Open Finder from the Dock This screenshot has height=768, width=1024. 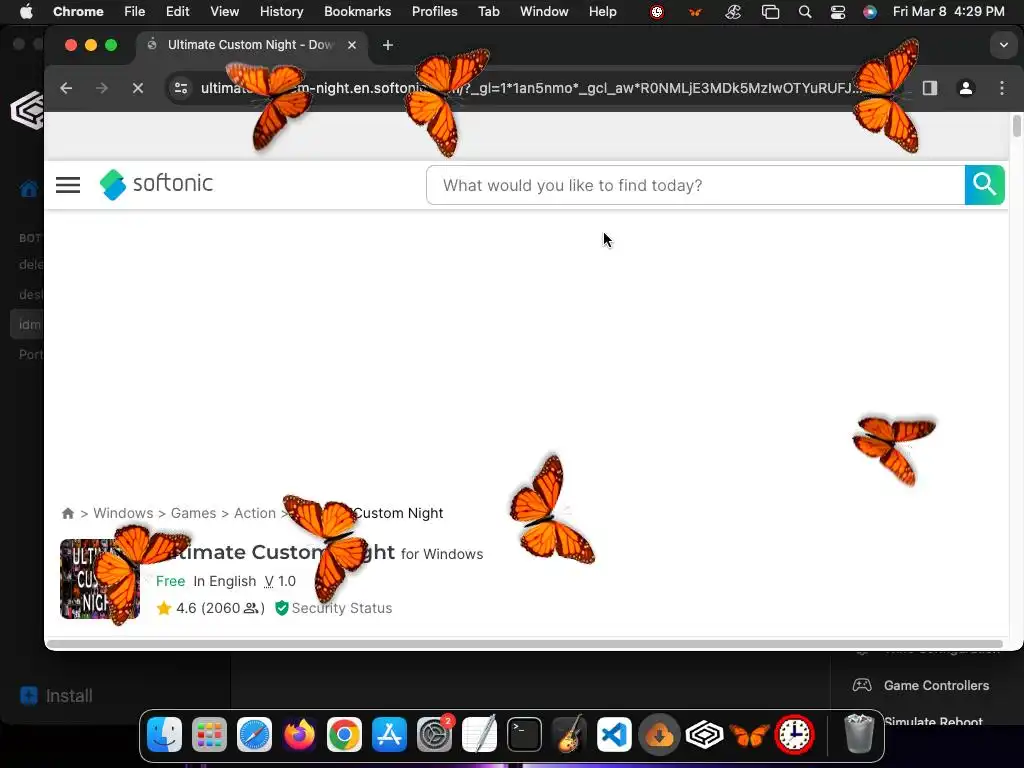click(x=164, y=735)
